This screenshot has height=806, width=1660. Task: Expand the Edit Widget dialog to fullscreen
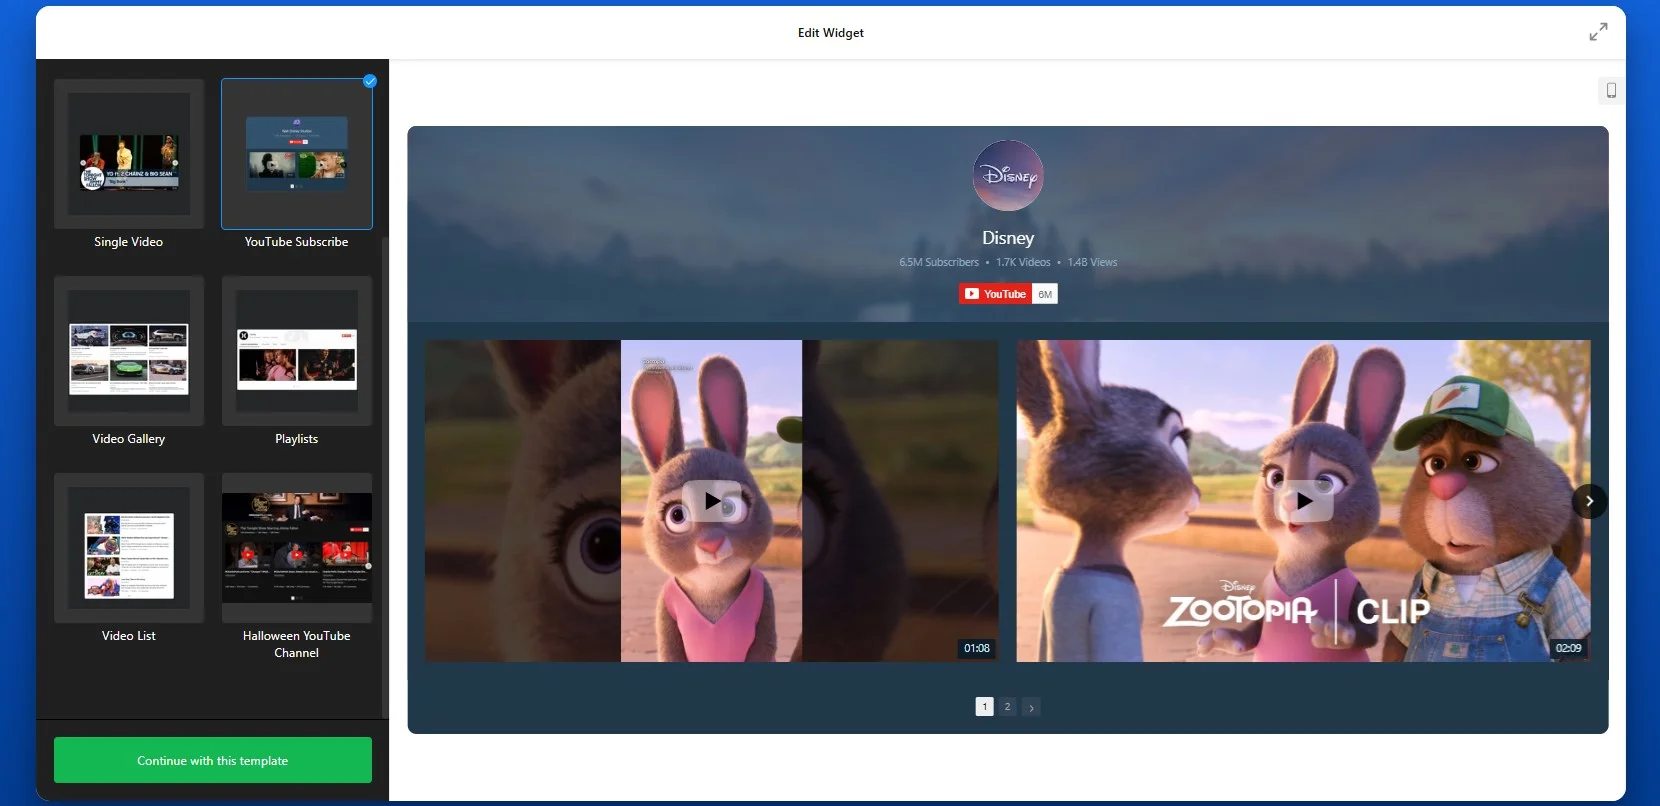[1598, 32]
